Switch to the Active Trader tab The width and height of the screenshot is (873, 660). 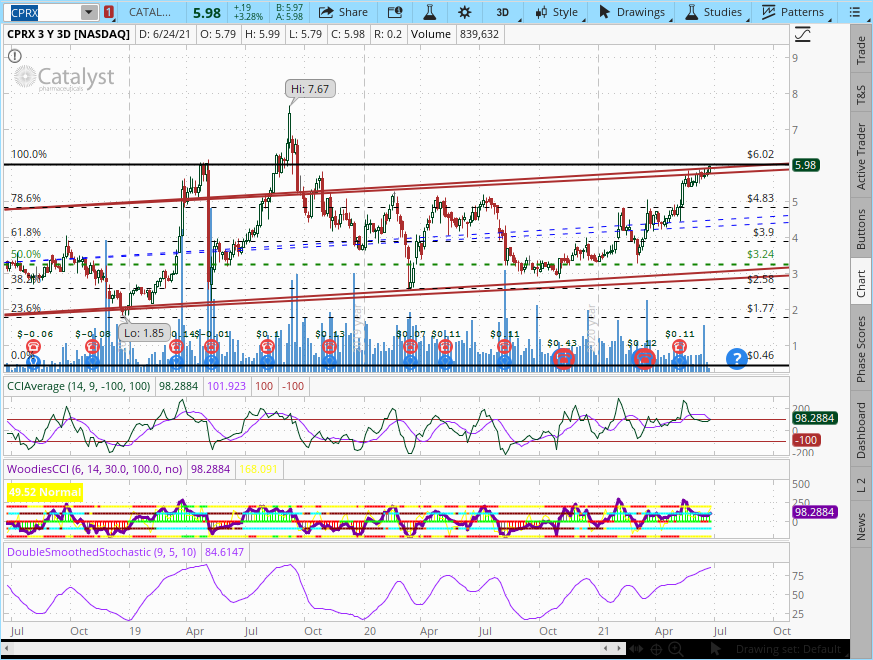(x=861, y=156)
